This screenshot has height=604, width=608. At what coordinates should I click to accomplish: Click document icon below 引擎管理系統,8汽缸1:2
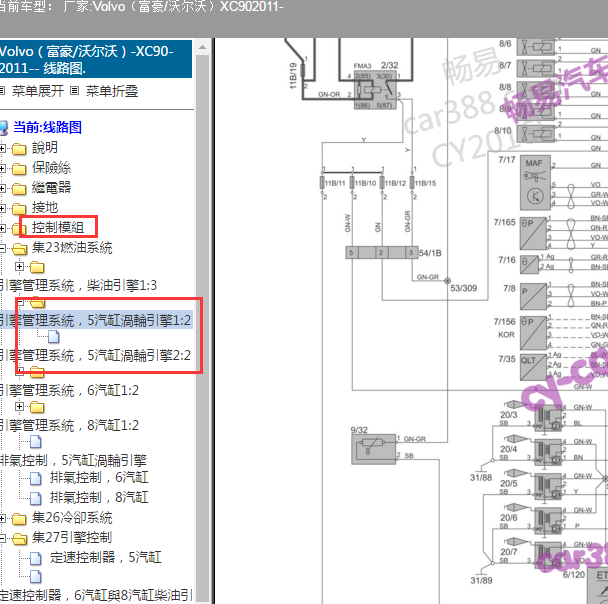(x=36, y=442)
